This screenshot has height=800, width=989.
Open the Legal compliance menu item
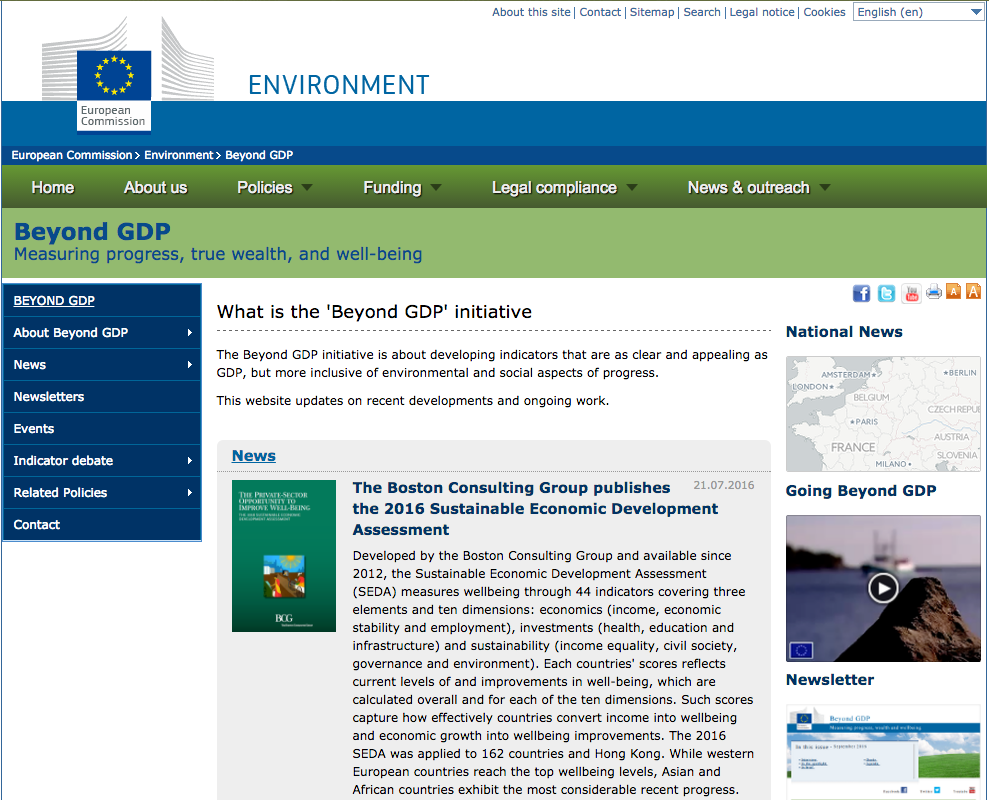(554, 187)
